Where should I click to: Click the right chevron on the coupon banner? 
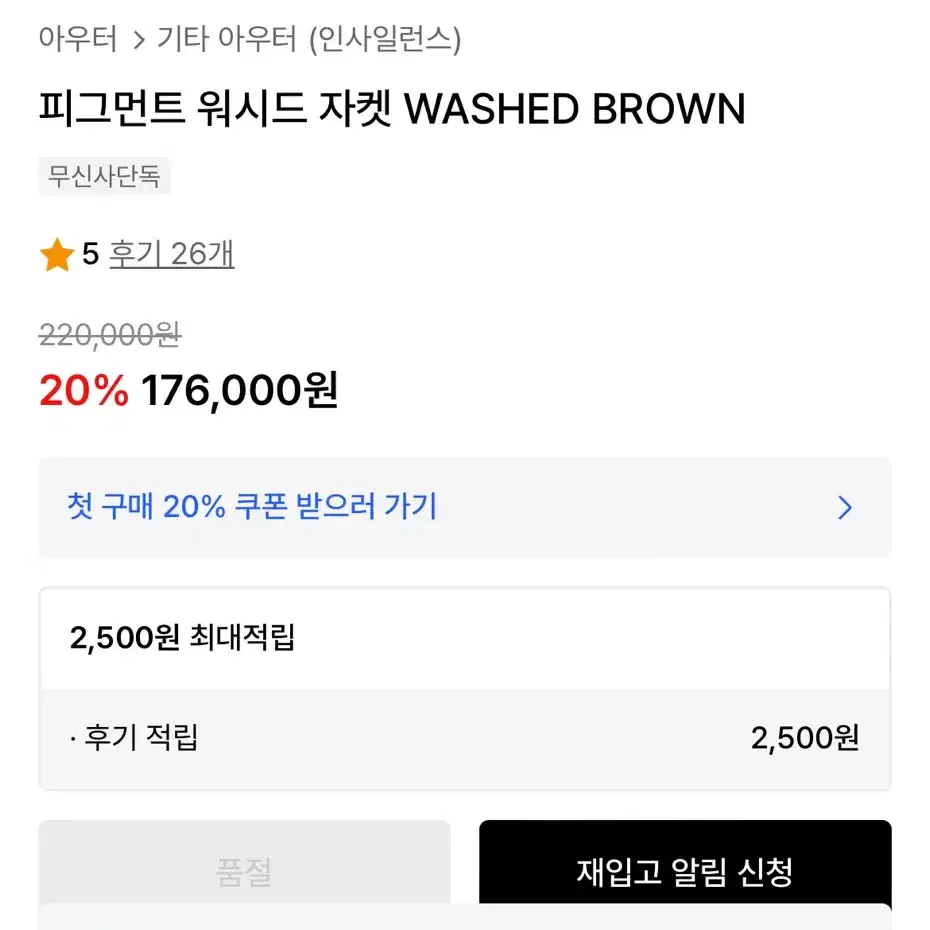[843, 509]
